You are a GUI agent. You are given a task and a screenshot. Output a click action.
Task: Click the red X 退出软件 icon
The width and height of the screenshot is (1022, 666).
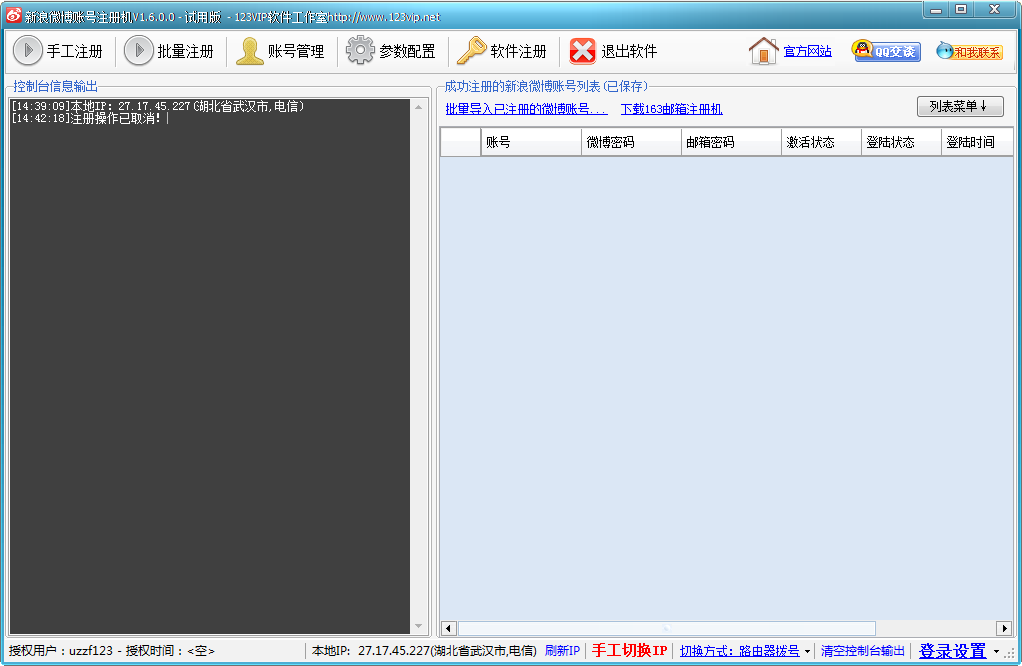tap(582, 51)
